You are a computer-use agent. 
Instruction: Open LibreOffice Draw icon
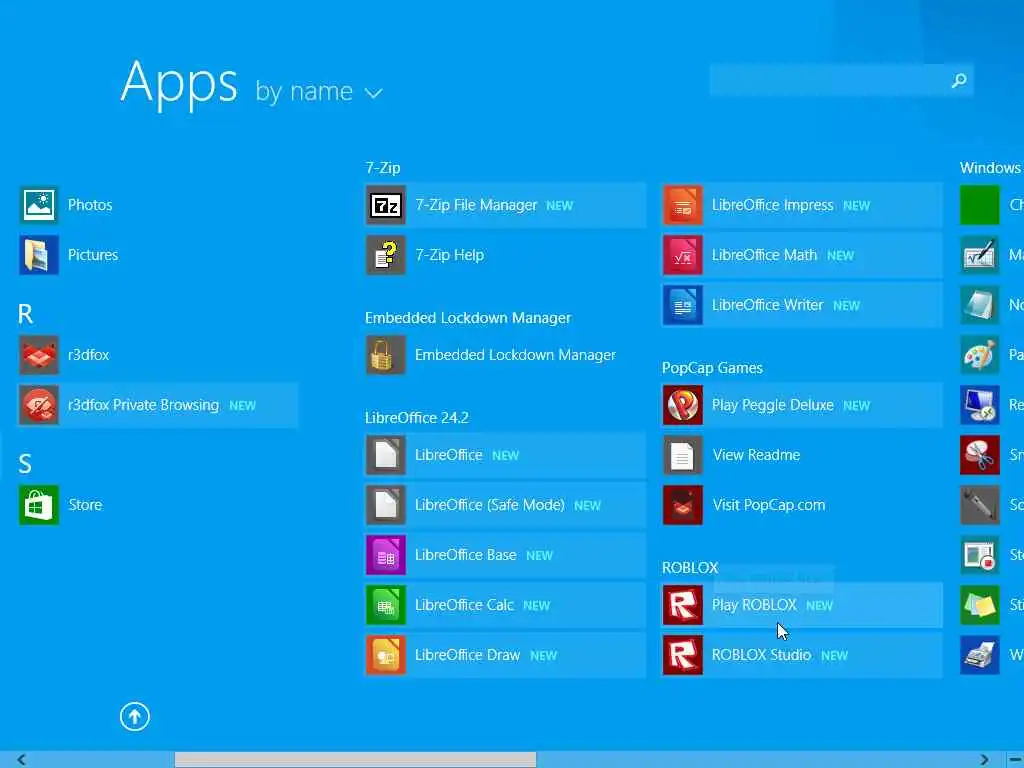pos(385,655)
